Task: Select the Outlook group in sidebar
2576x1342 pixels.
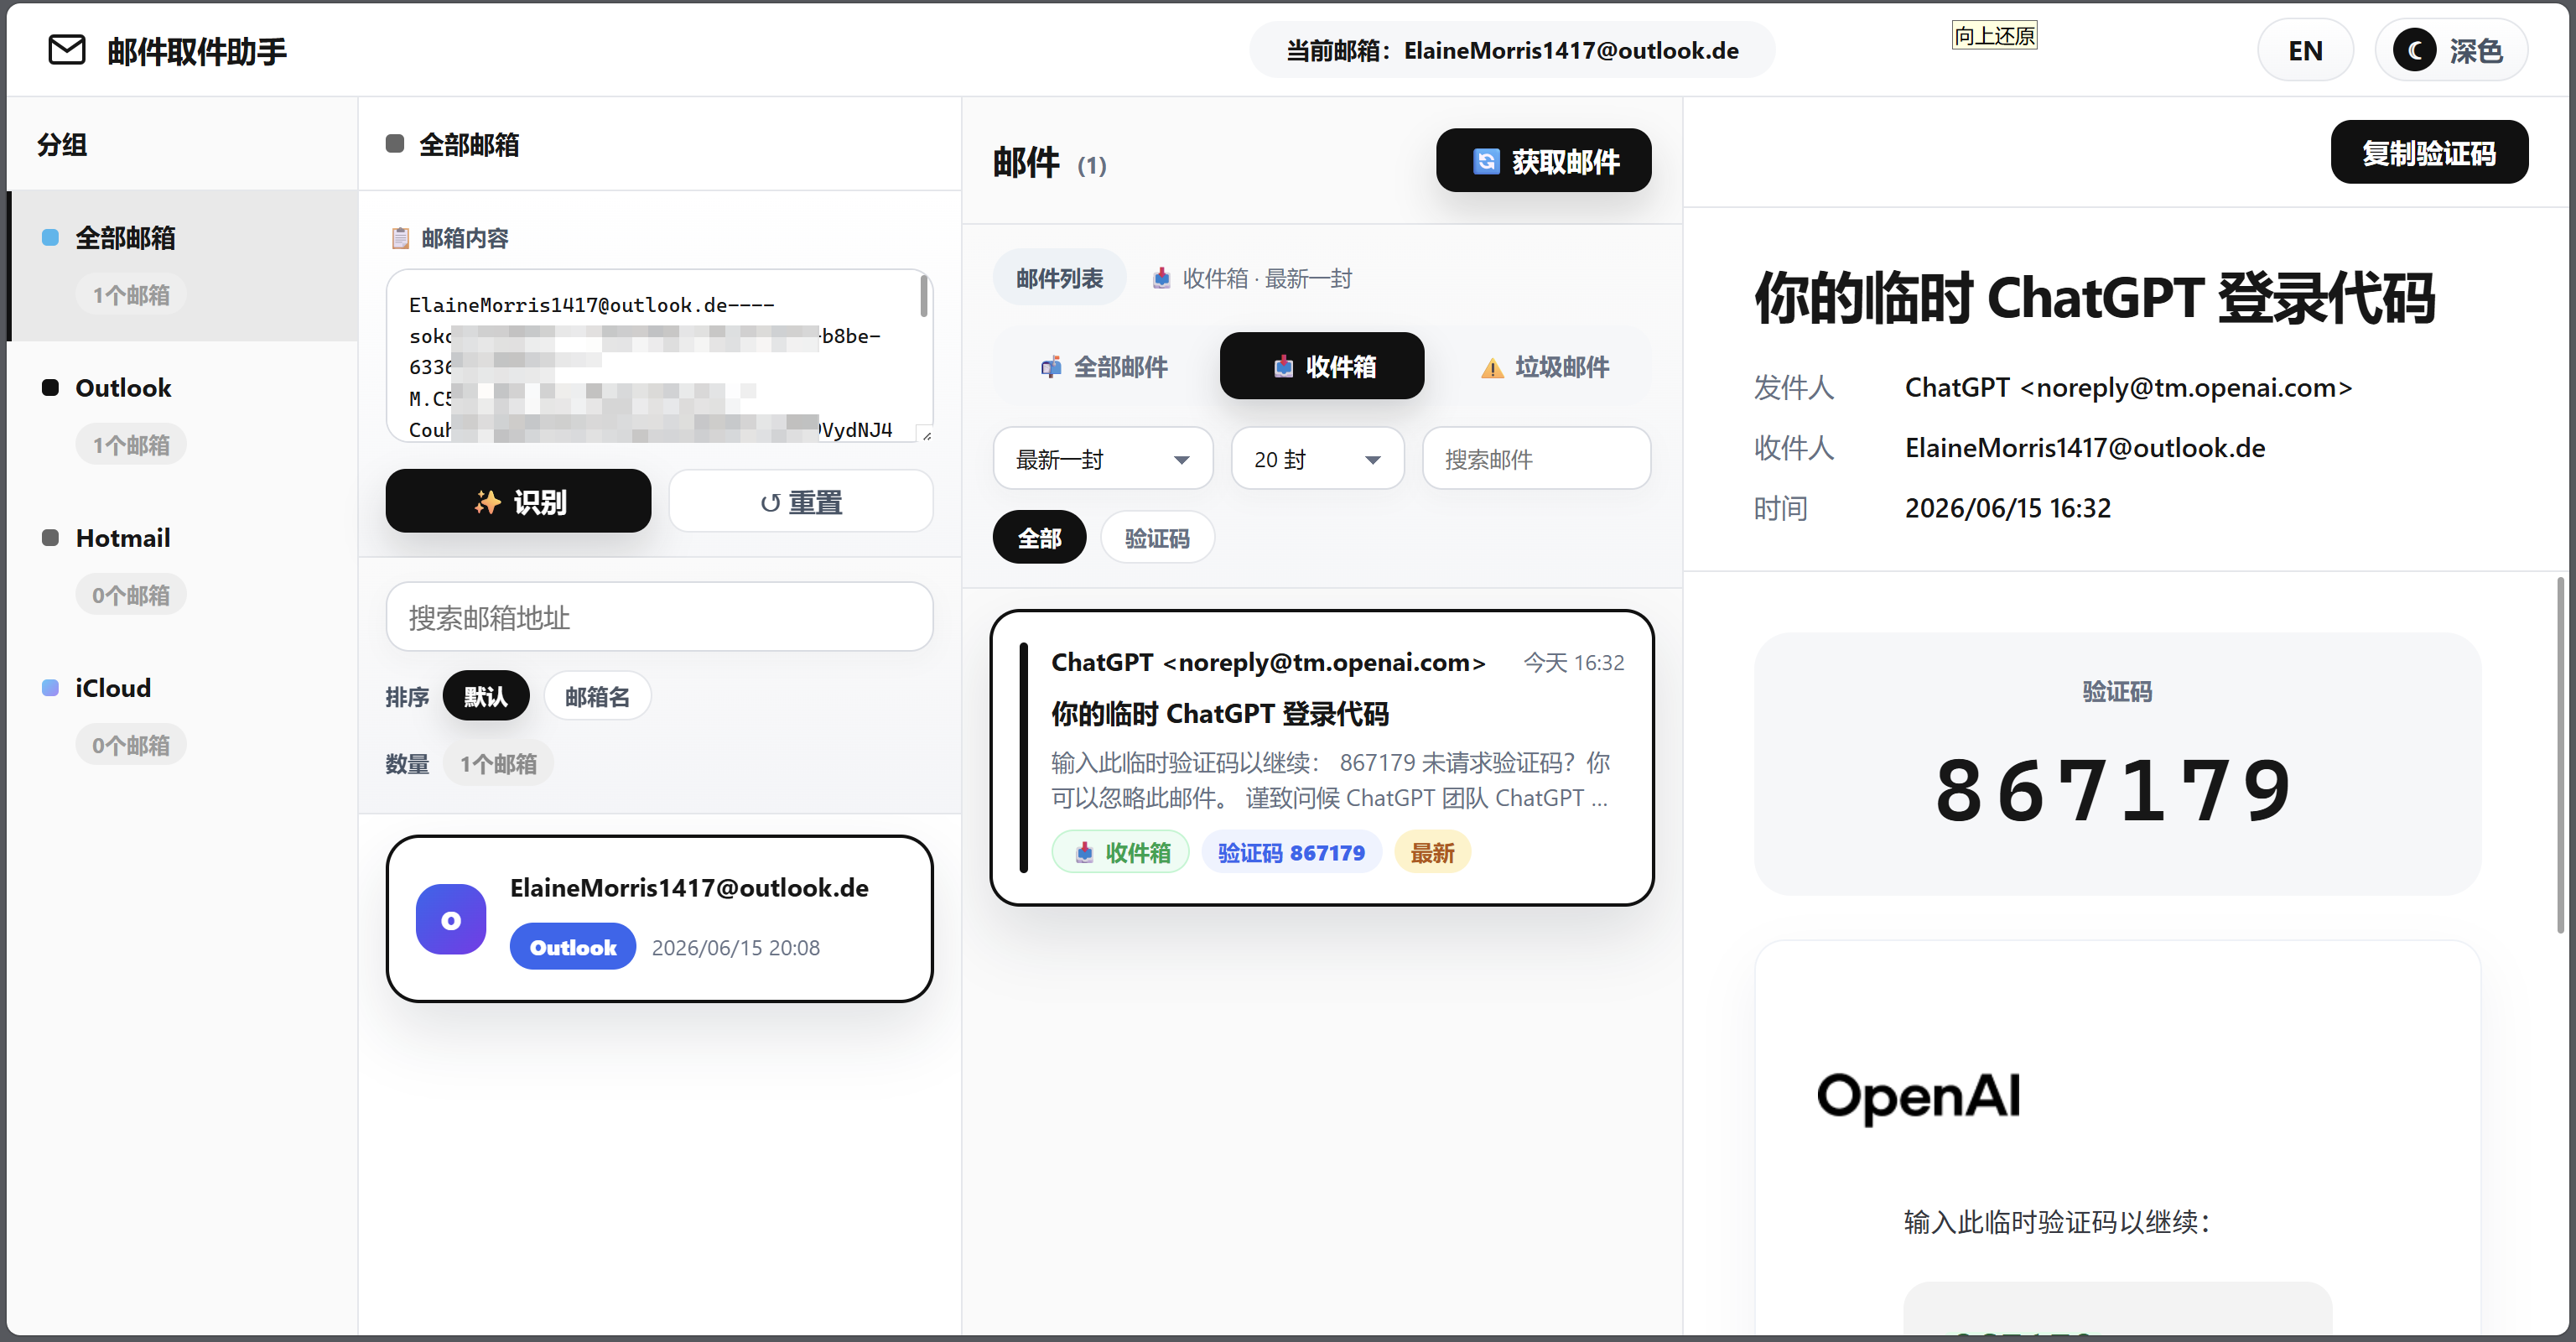Action: (182, 415)
